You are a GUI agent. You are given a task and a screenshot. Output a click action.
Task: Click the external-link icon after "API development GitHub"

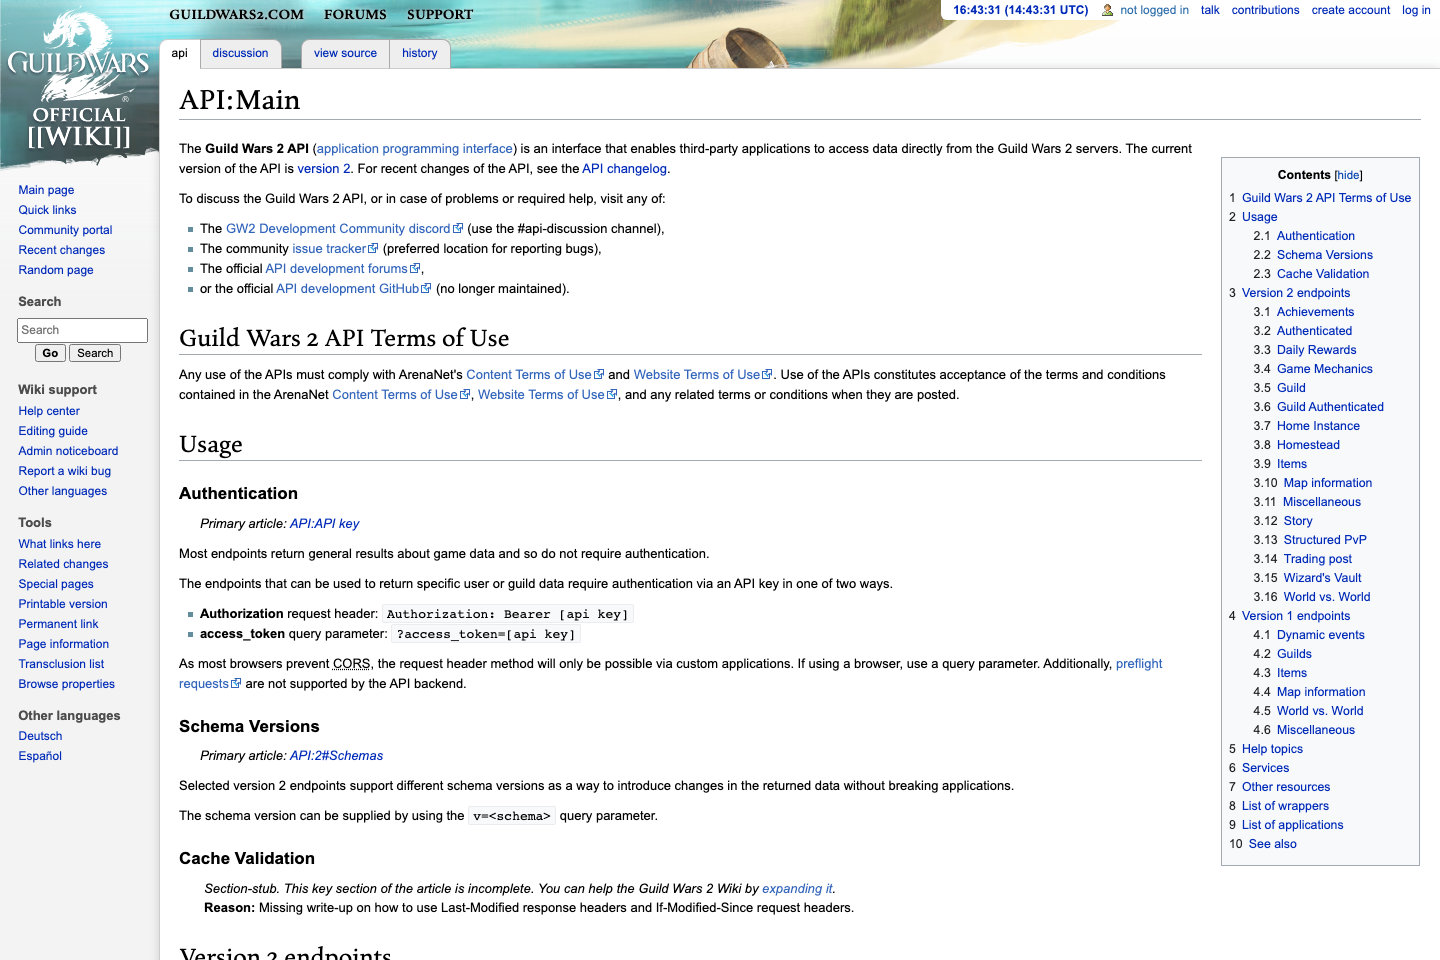pyautogui.click(x=427, y=288)
